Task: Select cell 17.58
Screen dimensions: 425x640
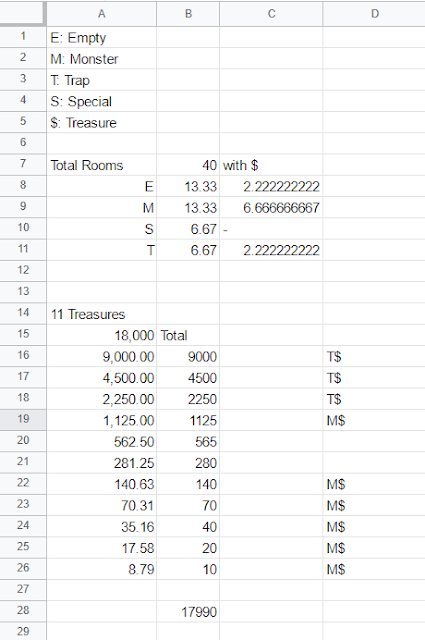Action: [102, 547]
